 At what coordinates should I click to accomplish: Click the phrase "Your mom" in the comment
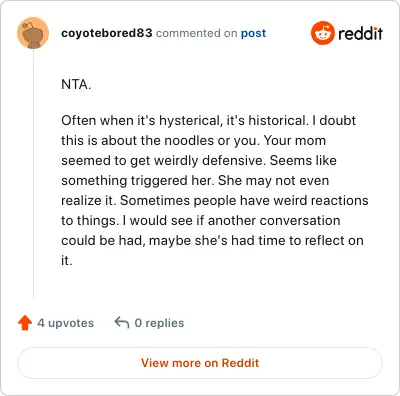click(x=295, y=140)
